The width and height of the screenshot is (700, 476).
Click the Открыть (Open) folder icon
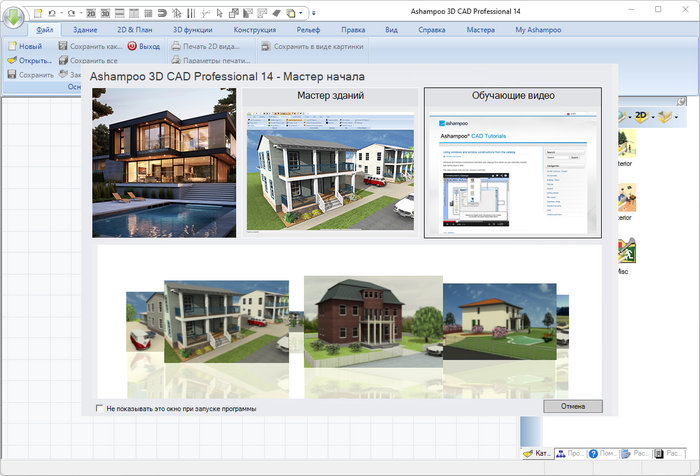[12, 61]
